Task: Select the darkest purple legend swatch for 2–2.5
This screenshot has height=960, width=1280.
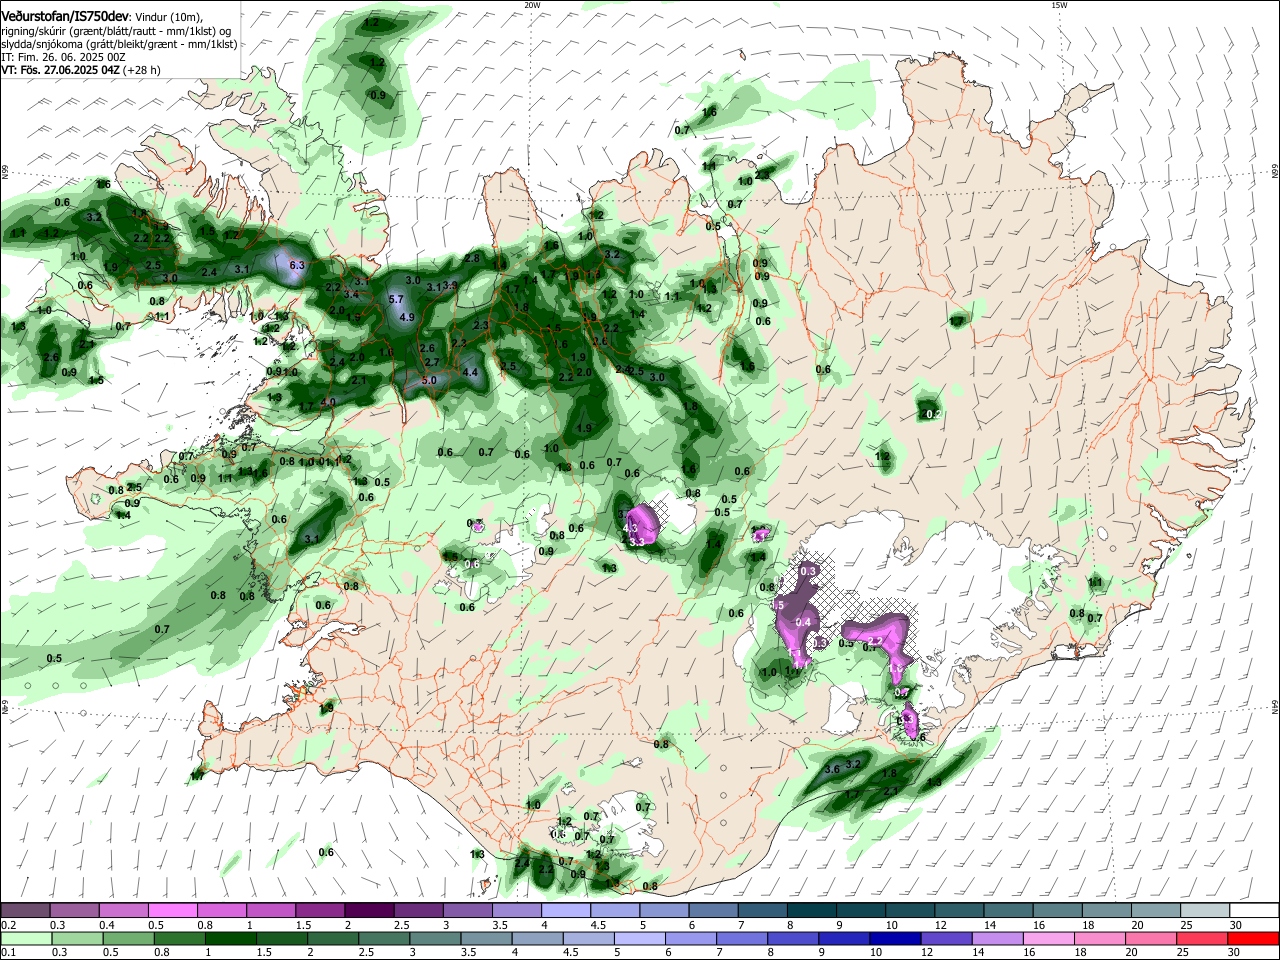Action: click(x=368, y=911)
